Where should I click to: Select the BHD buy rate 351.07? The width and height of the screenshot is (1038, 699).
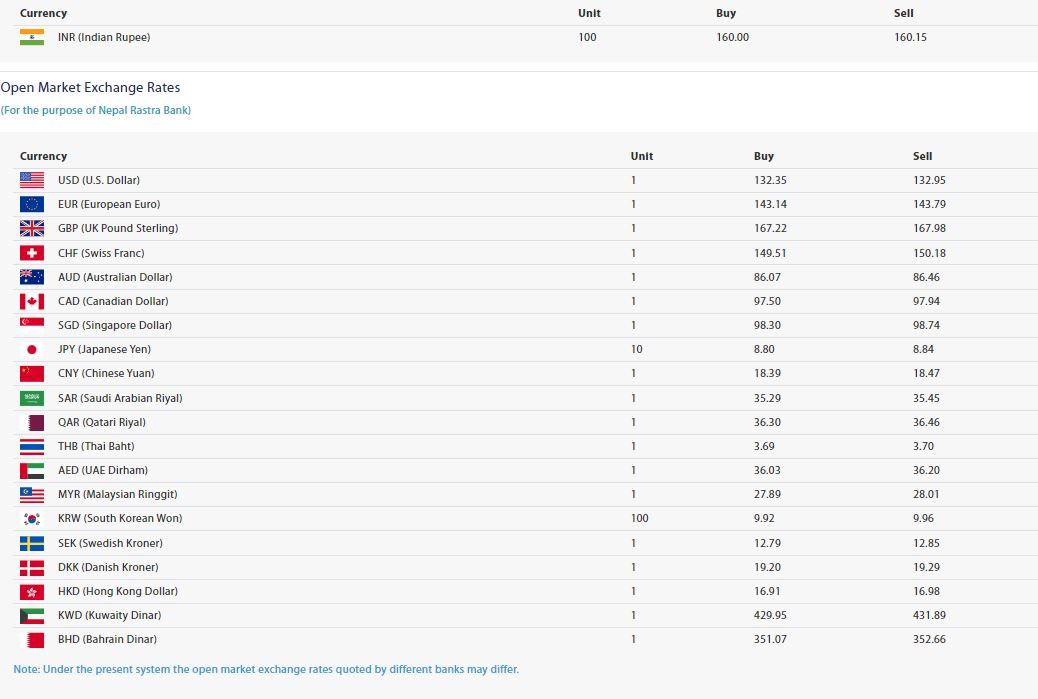point(770,639)
